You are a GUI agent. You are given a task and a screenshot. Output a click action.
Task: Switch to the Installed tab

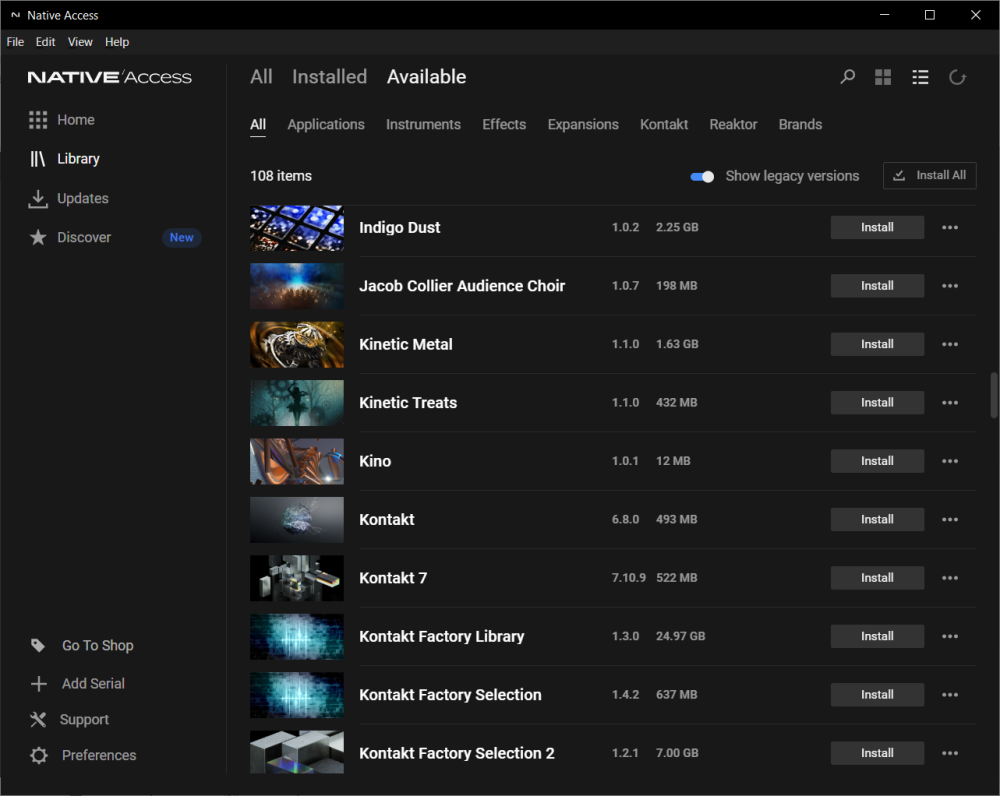point(329,77)
